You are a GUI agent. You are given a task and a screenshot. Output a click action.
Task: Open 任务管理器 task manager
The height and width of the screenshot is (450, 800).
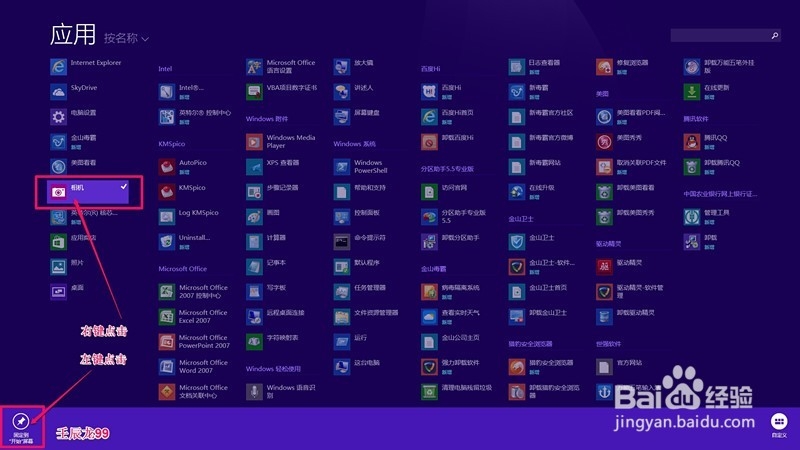[360, 291]
